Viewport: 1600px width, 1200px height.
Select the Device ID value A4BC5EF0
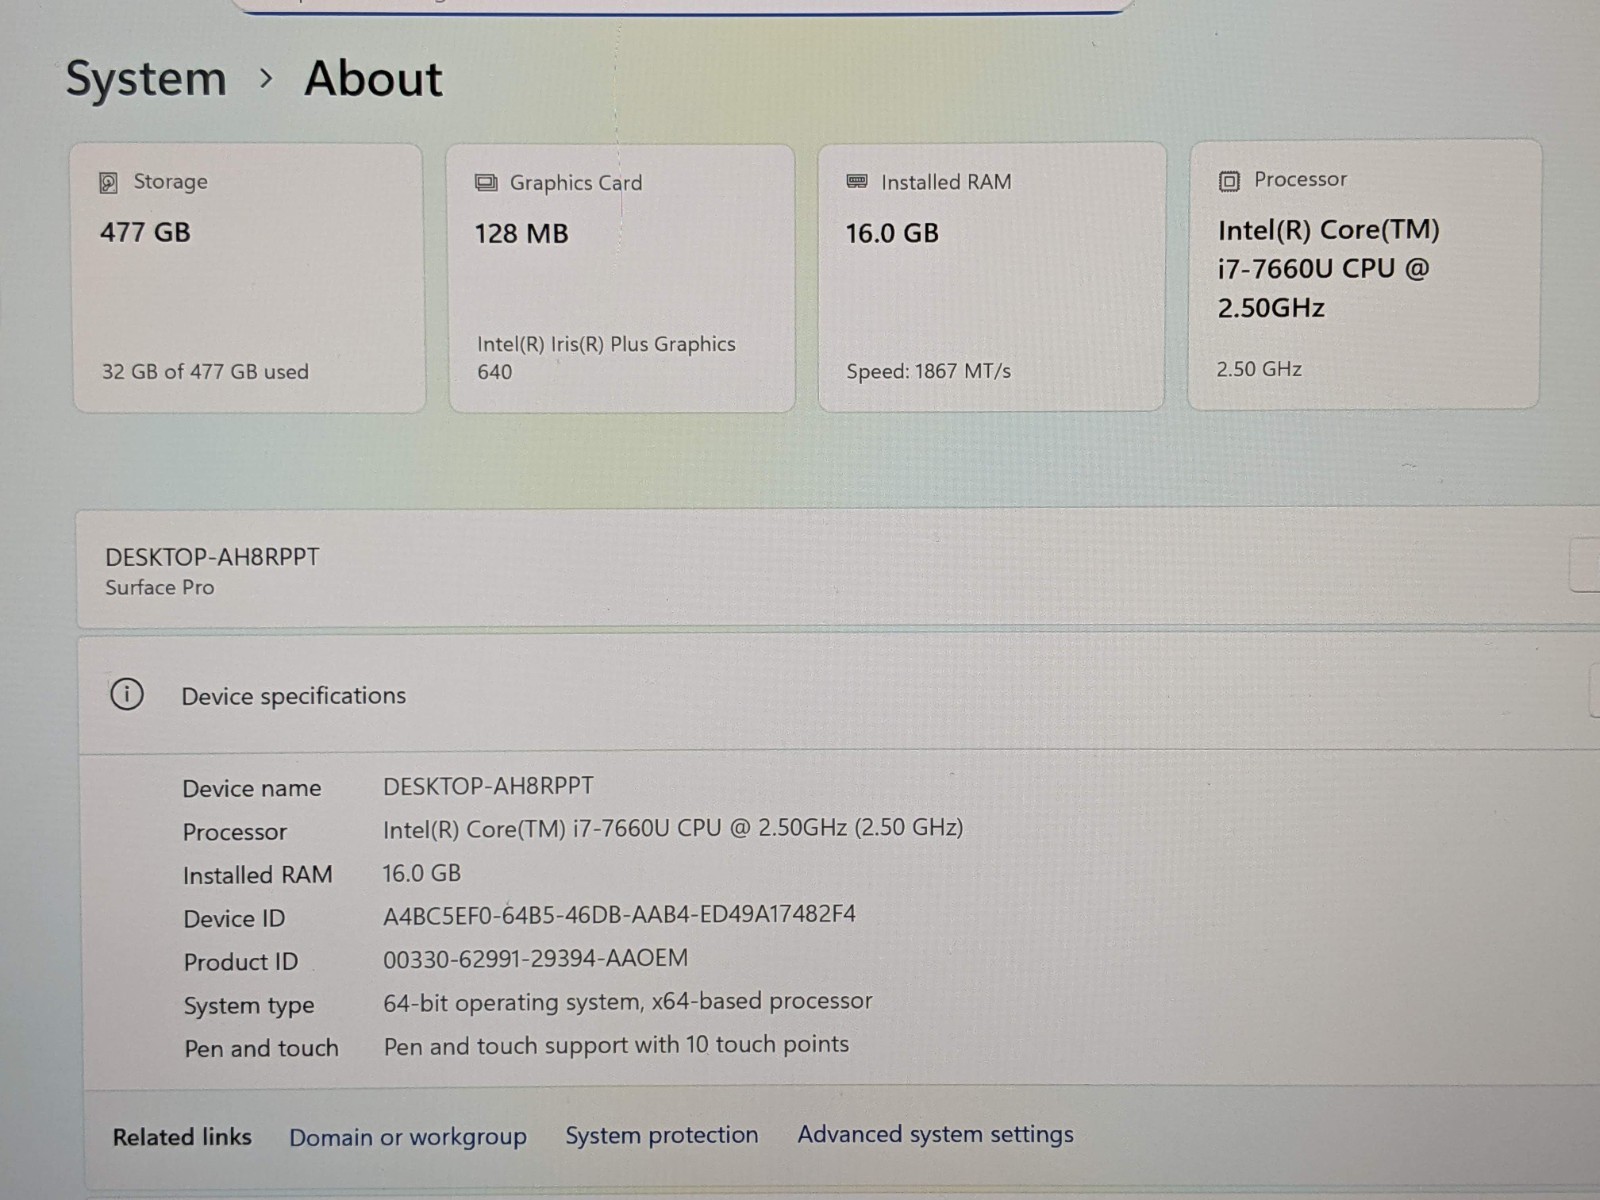tap(619, 914)
